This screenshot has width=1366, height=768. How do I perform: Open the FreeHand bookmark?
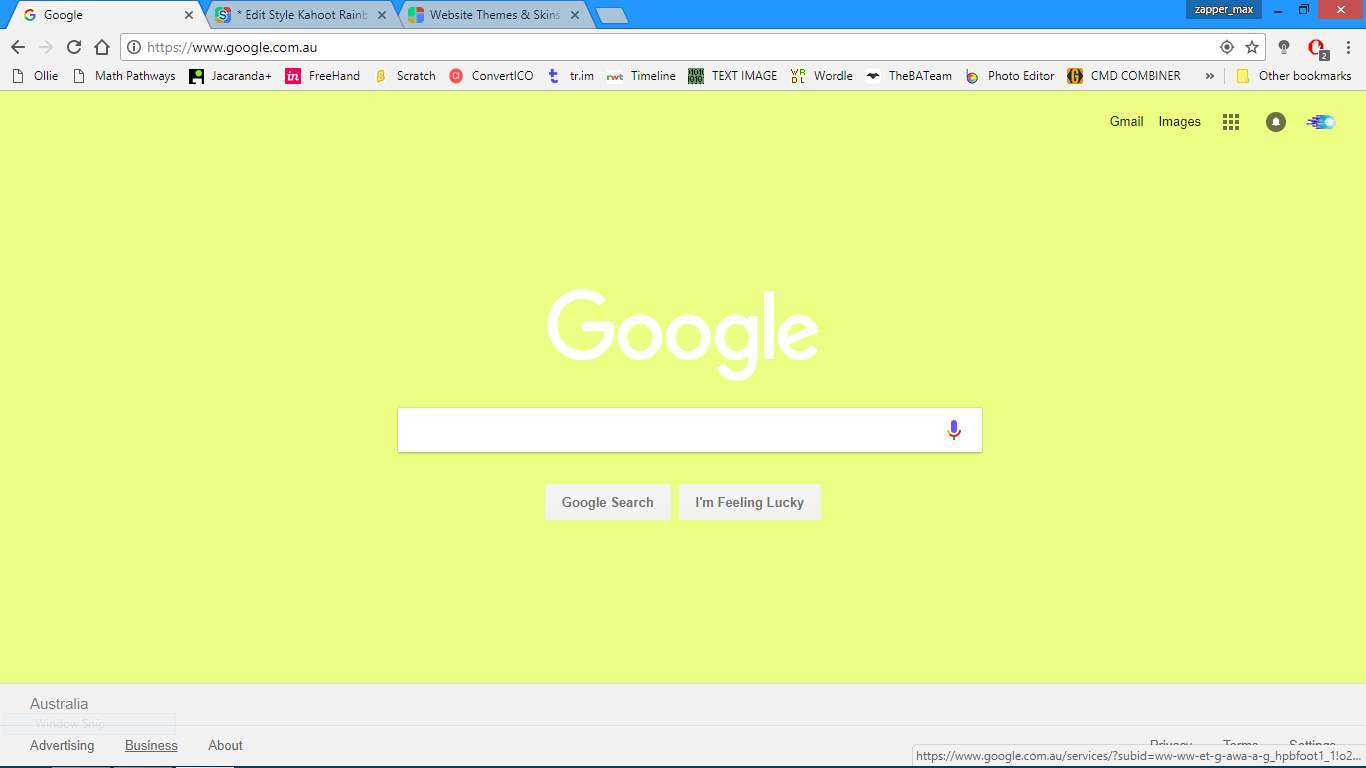tap(322, 76)
